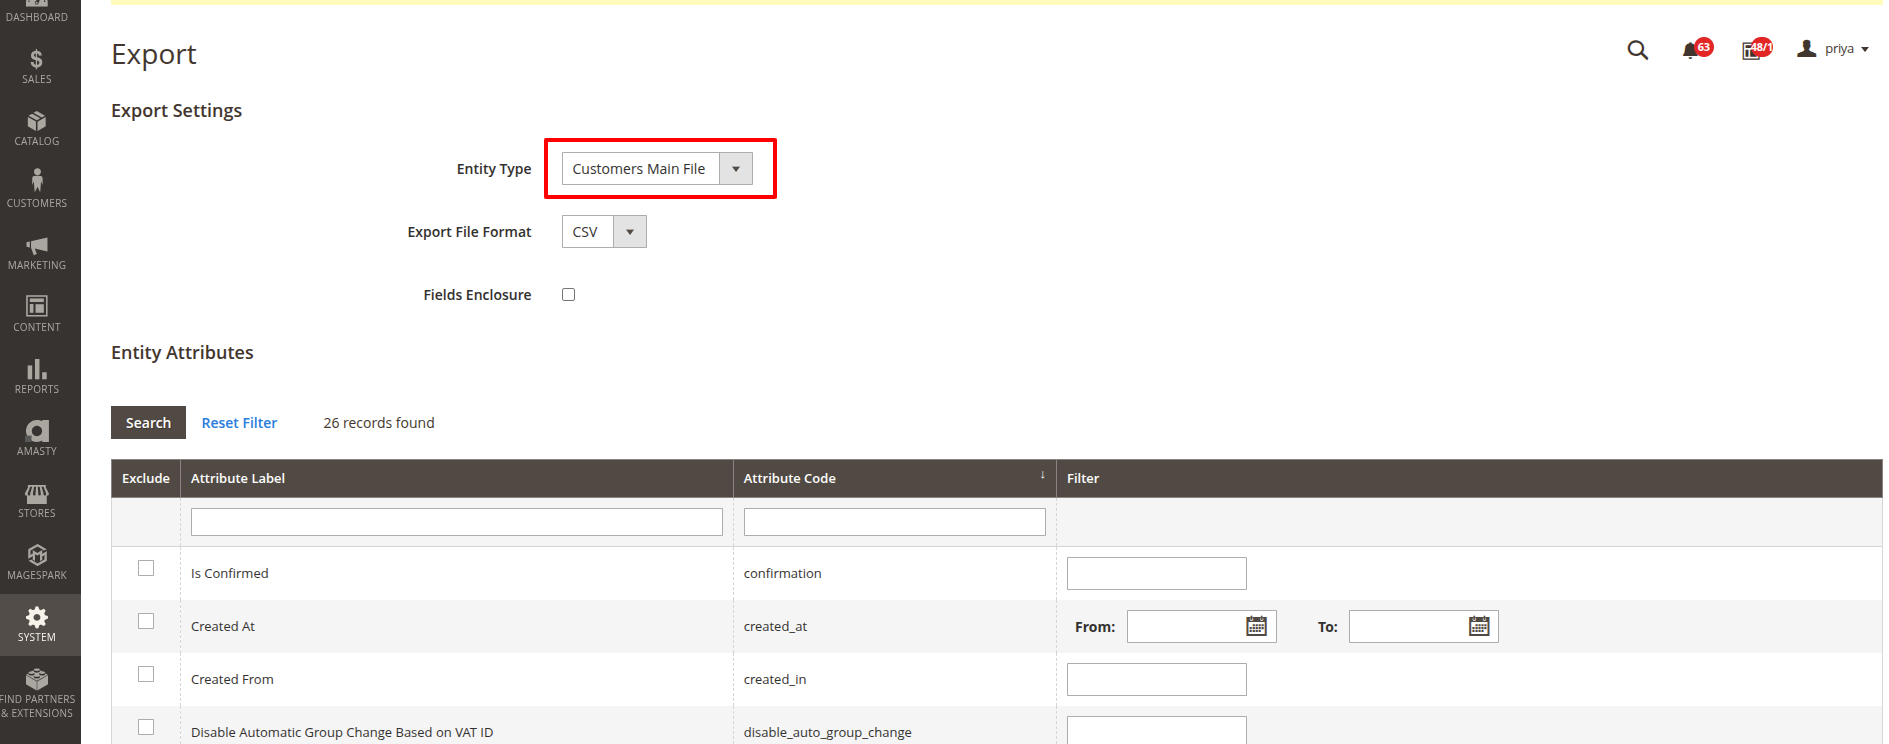Viewport: 1889px width, 744px height.
Task: Click the Attribute Code filter field
Action: point(895,522)
